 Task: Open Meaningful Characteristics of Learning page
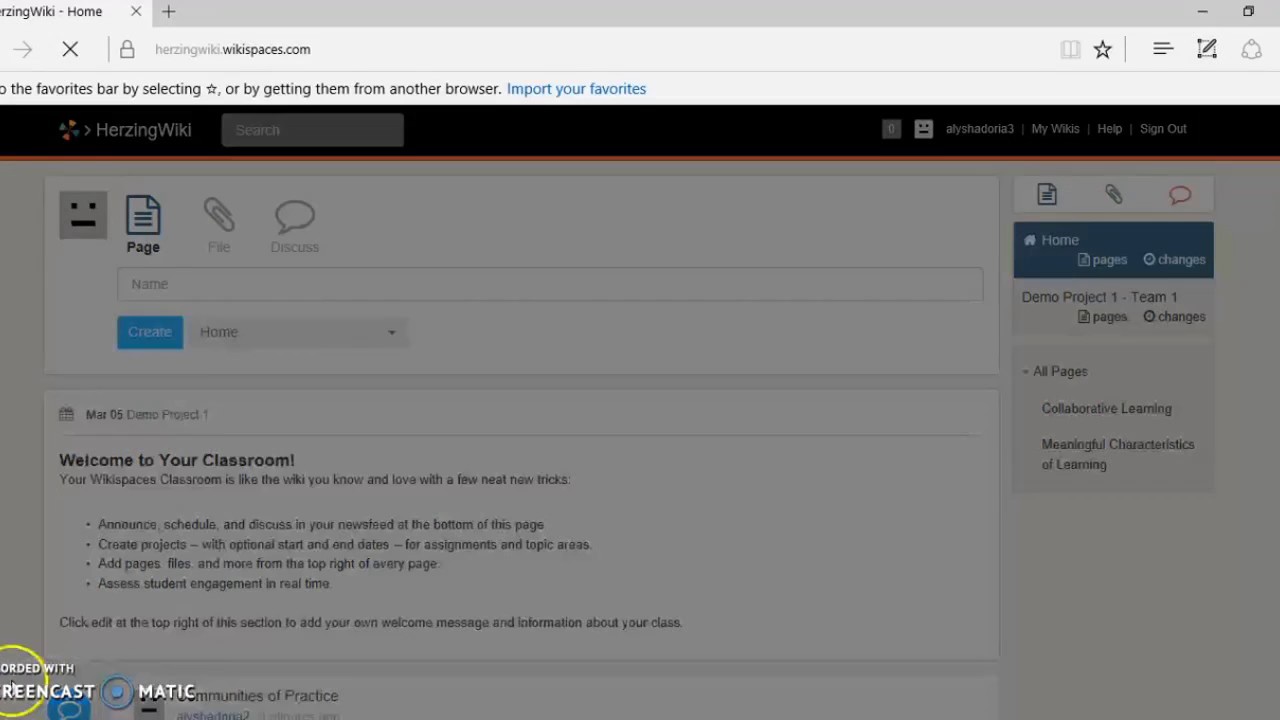click(x=1118, y=454)
